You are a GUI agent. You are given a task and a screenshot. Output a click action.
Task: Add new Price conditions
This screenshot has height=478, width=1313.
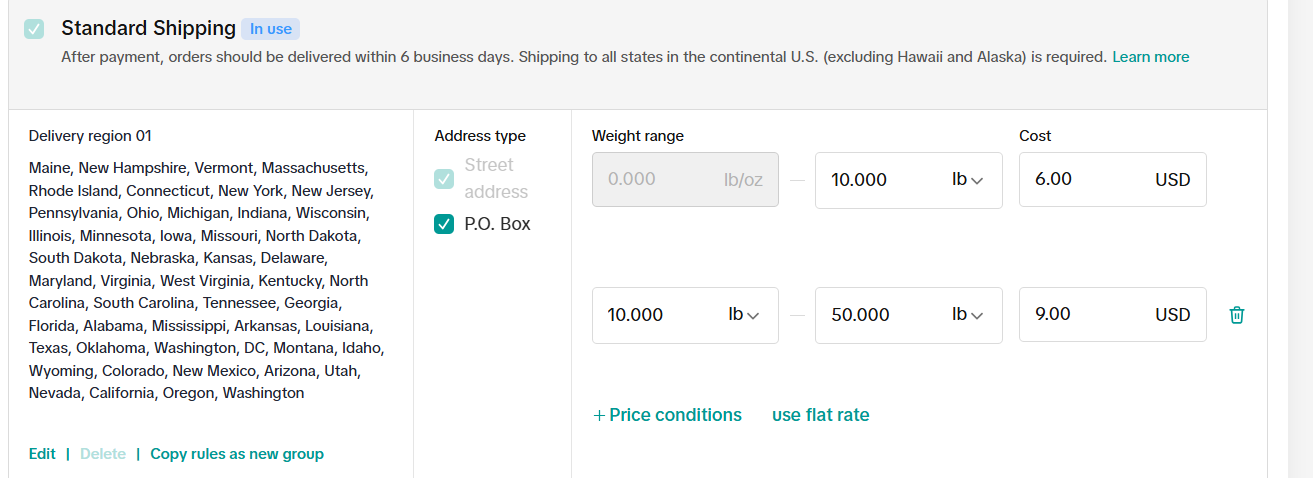pyautogui.click(x=667, y=415)
